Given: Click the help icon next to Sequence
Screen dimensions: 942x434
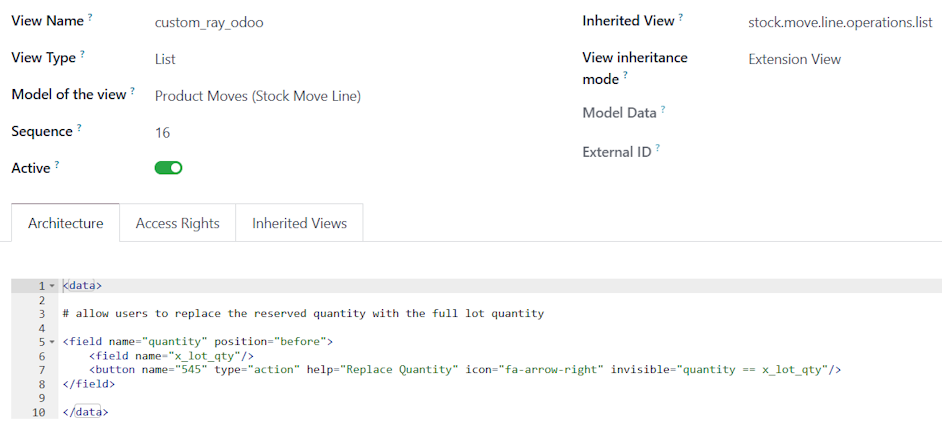Looking at the screenshot, I should click(79, 128).
